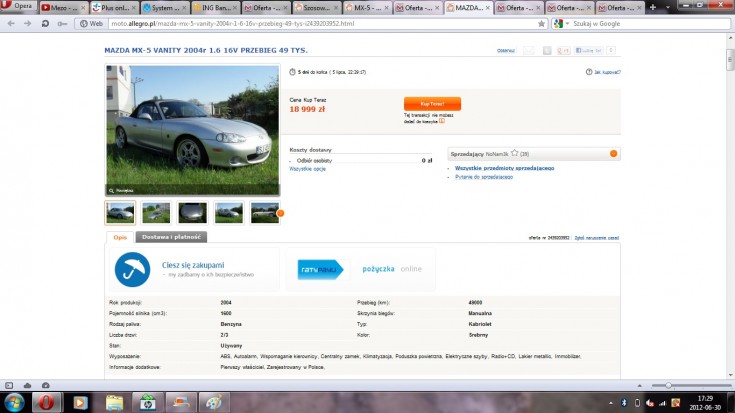Click the Opera Turbo icon in status bar
The width and height of the screenshot is (735, 413).
point(45,385)
